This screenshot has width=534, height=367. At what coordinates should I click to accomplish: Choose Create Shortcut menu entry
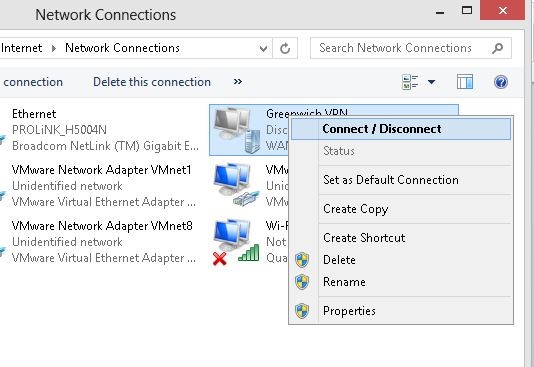pyautogui.click(x=401, y=238)
